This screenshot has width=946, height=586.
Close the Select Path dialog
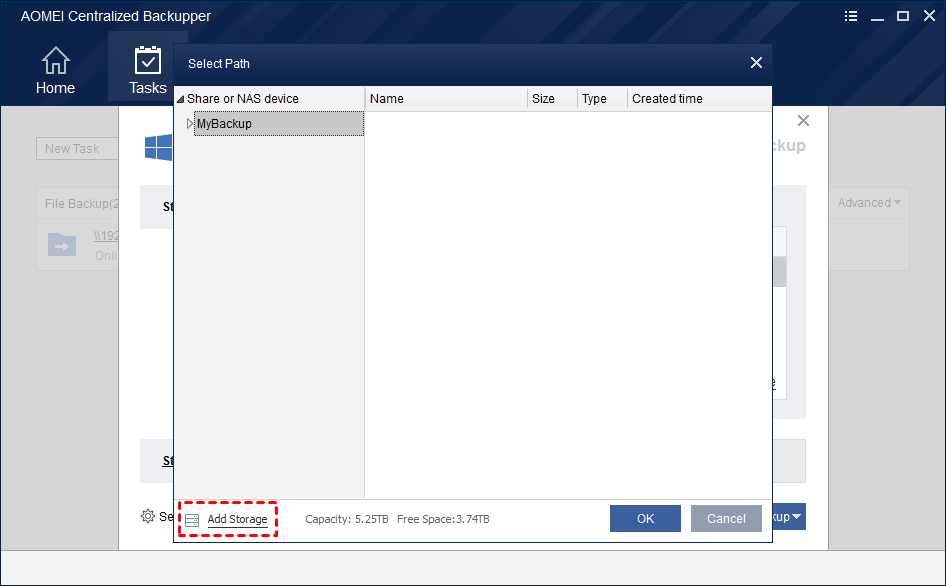(x=756, y=63)
